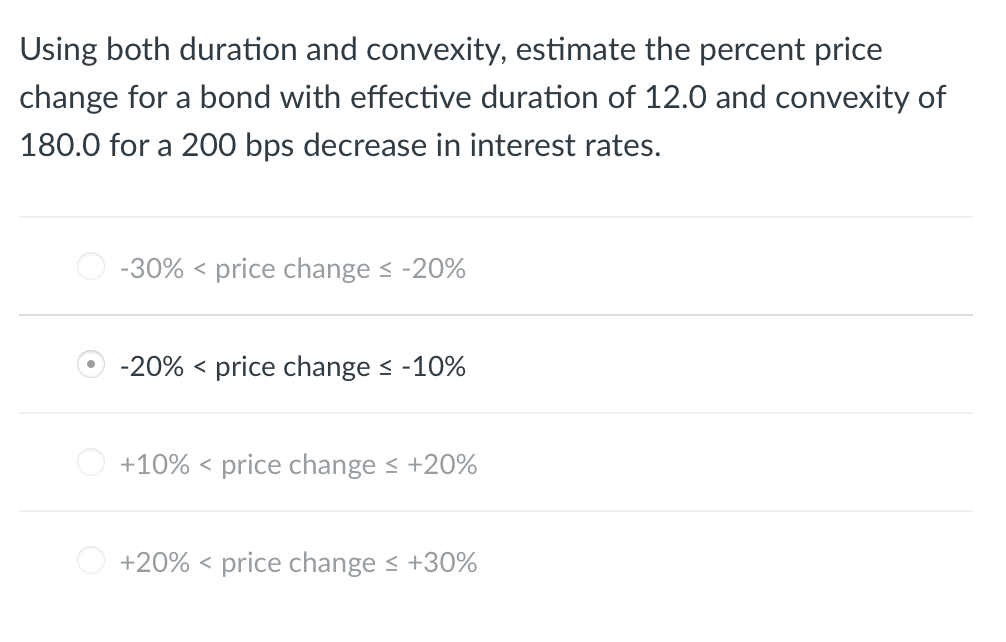
Task: Click the text '-30% < price change ≤ -20%'
Action: click(292, 268)
